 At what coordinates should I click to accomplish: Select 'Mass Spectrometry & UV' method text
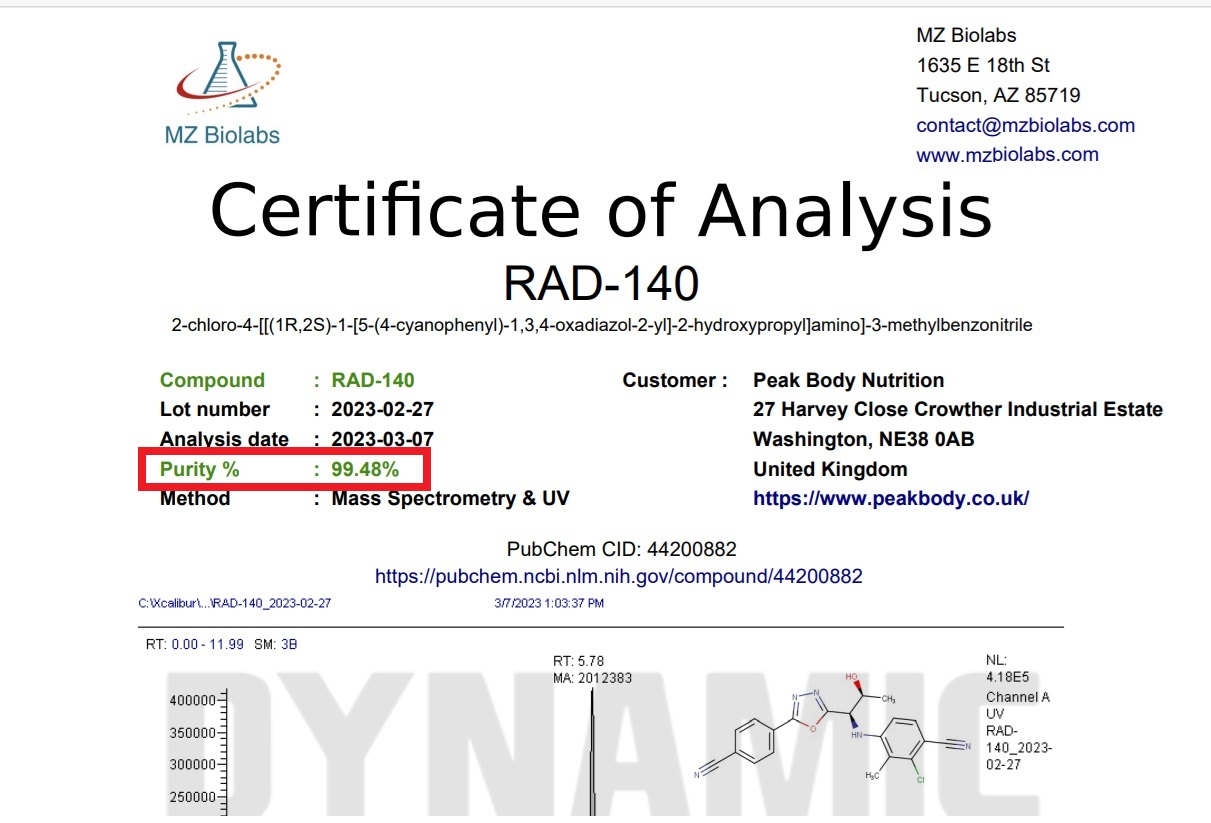[451, 498]
